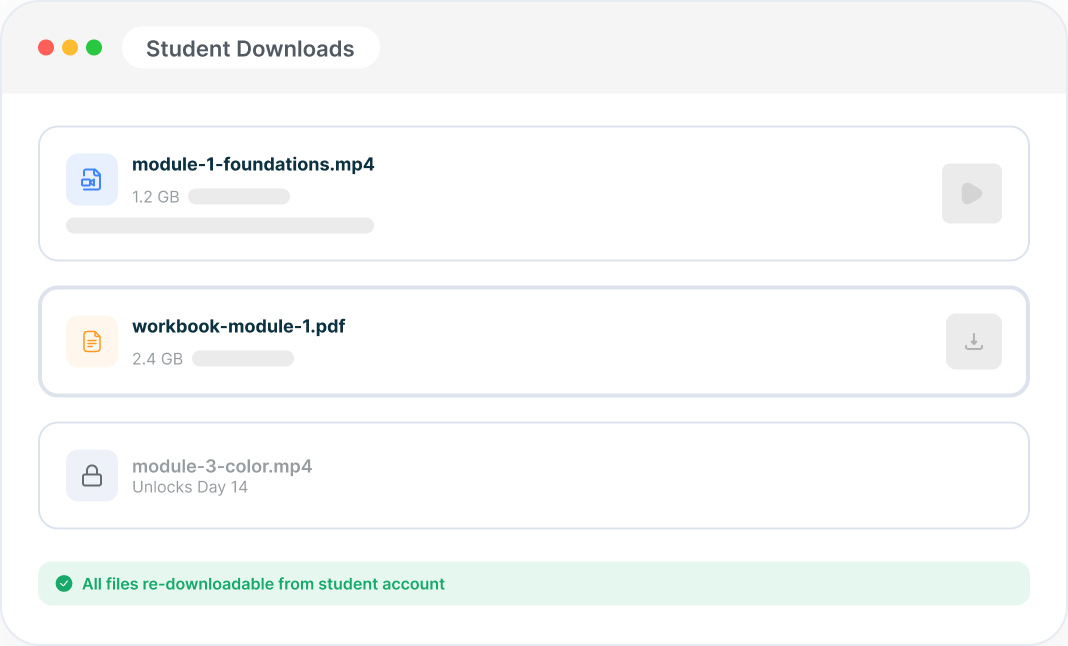Download workbook-module-1.pdf
The height and width of the screenshot is (646, 1068).
point(974,341)
